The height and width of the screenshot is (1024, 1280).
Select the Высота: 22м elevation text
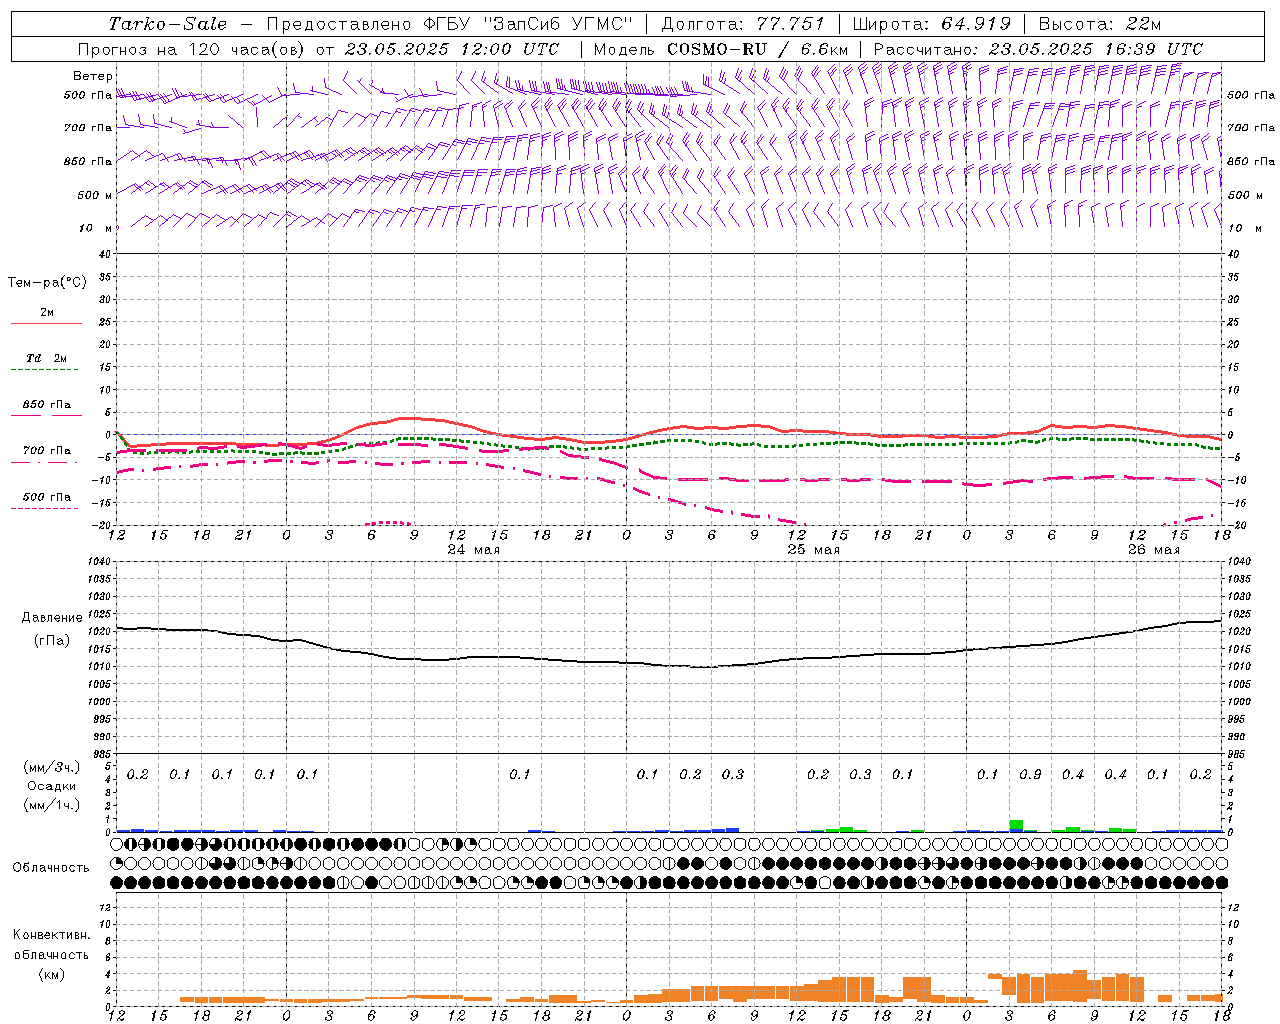point(1100,24)
